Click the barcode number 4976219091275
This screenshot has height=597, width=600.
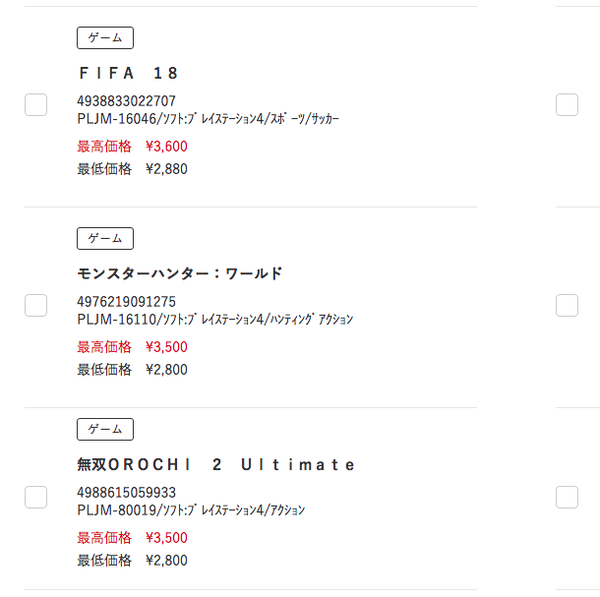click(126, 302)
